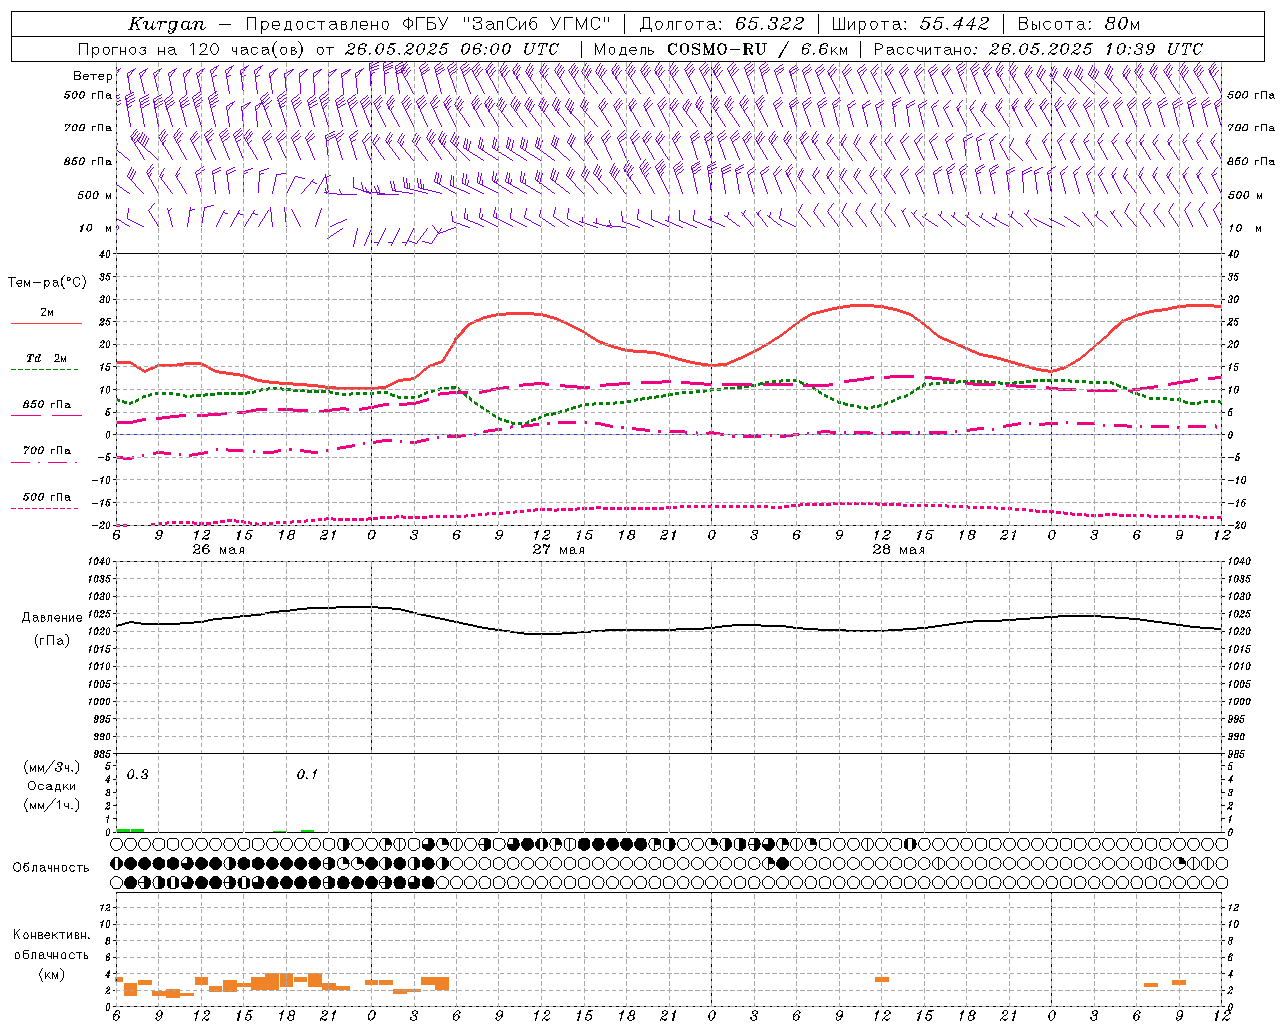The image size is (1280, 1024).
Task: Click the dashed line under 'Td 2м' legend
Action: point(44,370)
